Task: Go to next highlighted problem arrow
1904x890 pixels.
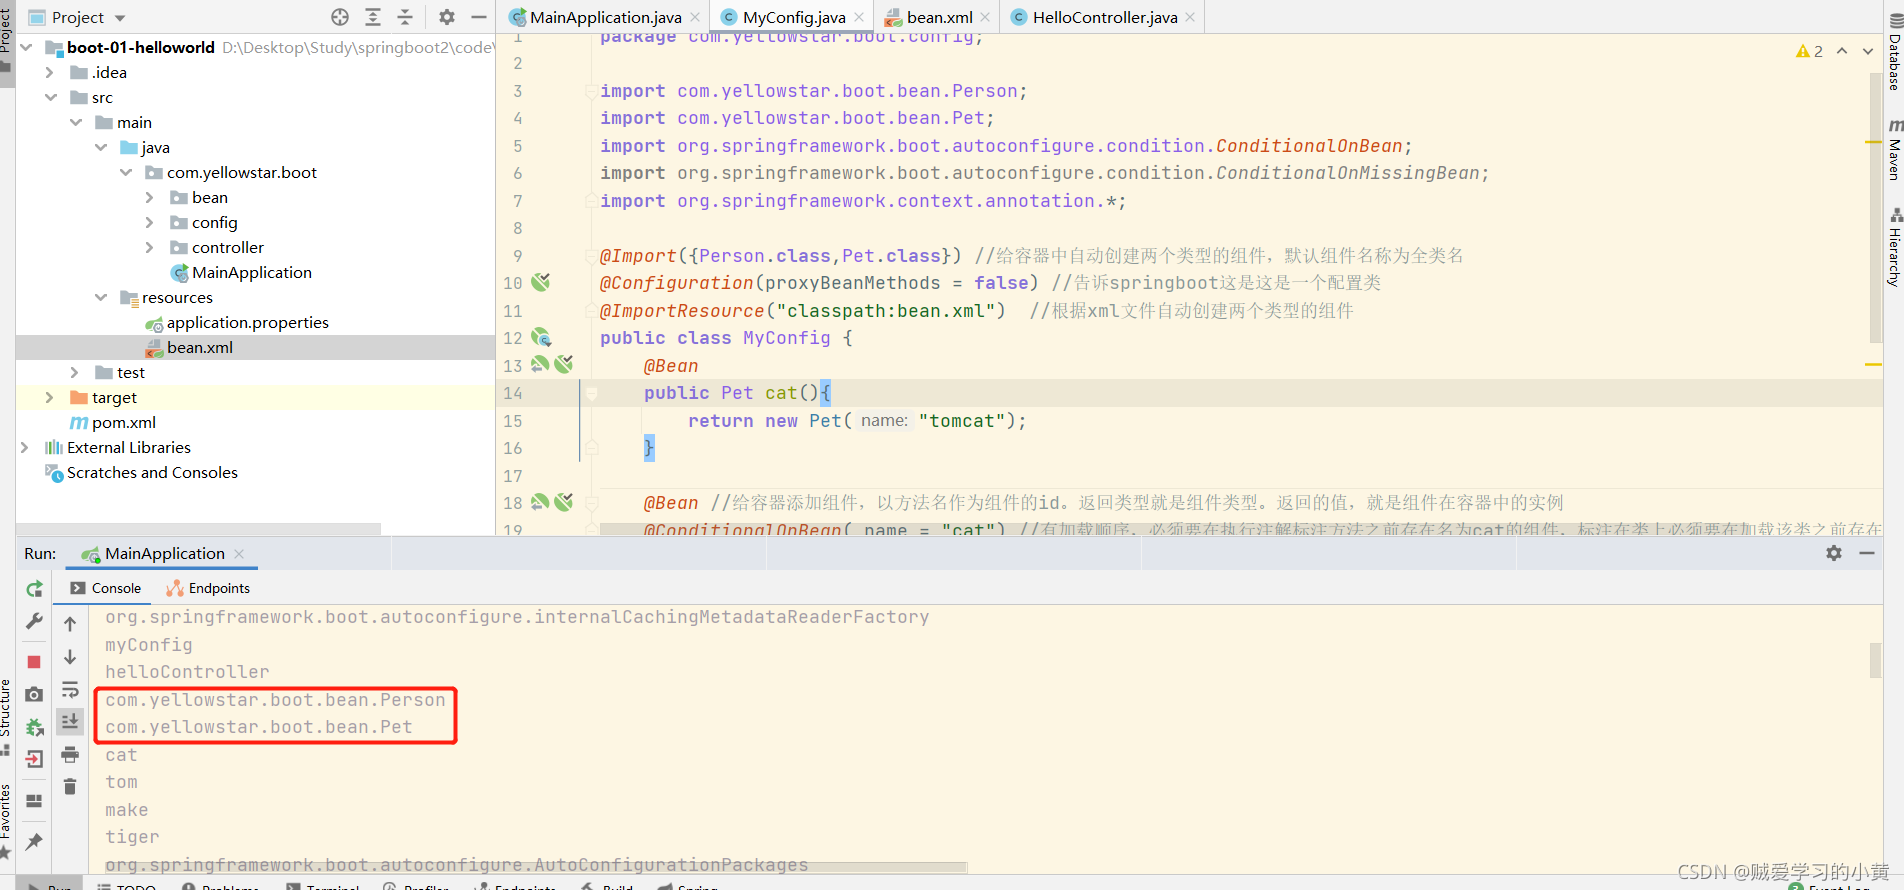Action: coord(1868,51)
